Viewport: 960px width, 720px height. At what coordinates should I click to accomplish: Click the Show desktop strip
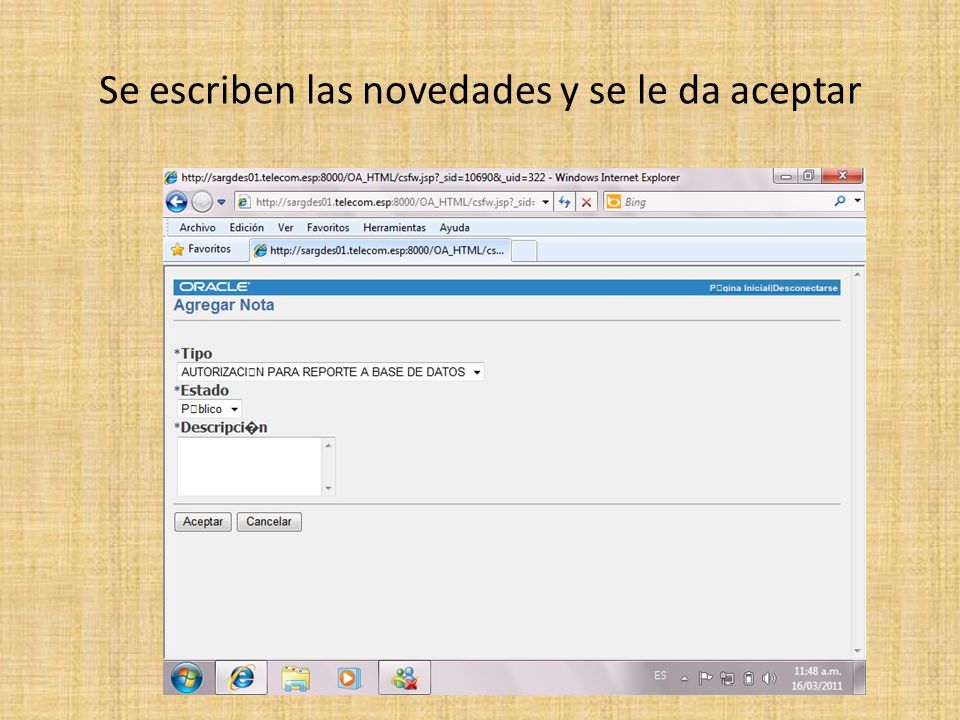[859, 678]
